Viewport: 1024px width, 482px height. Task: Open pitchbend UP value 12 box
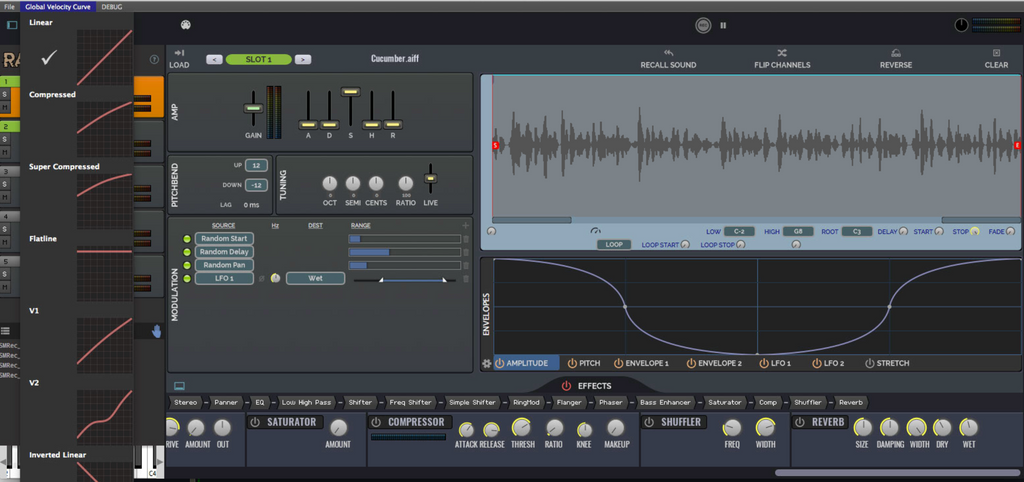pos(257,165)
